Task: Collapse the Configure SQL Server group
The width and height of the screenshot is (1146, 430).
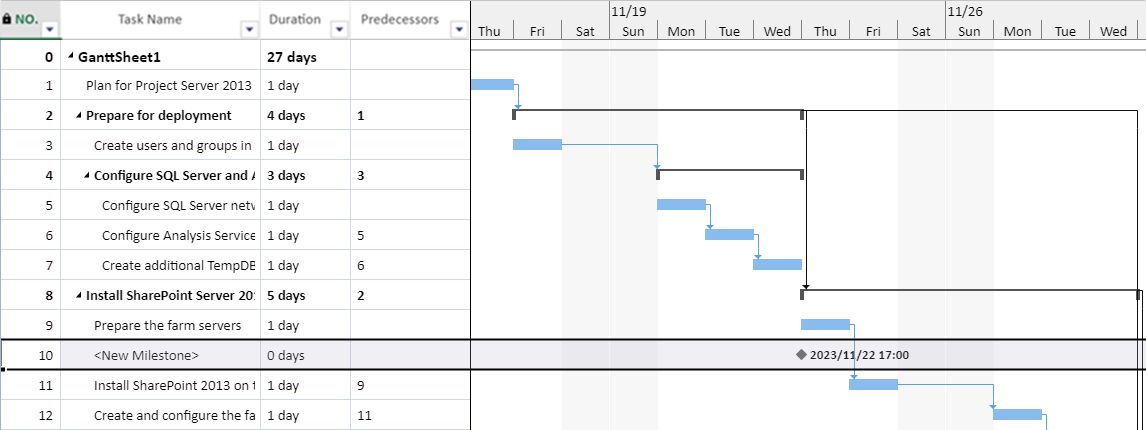Action: (x=87, y=176)
